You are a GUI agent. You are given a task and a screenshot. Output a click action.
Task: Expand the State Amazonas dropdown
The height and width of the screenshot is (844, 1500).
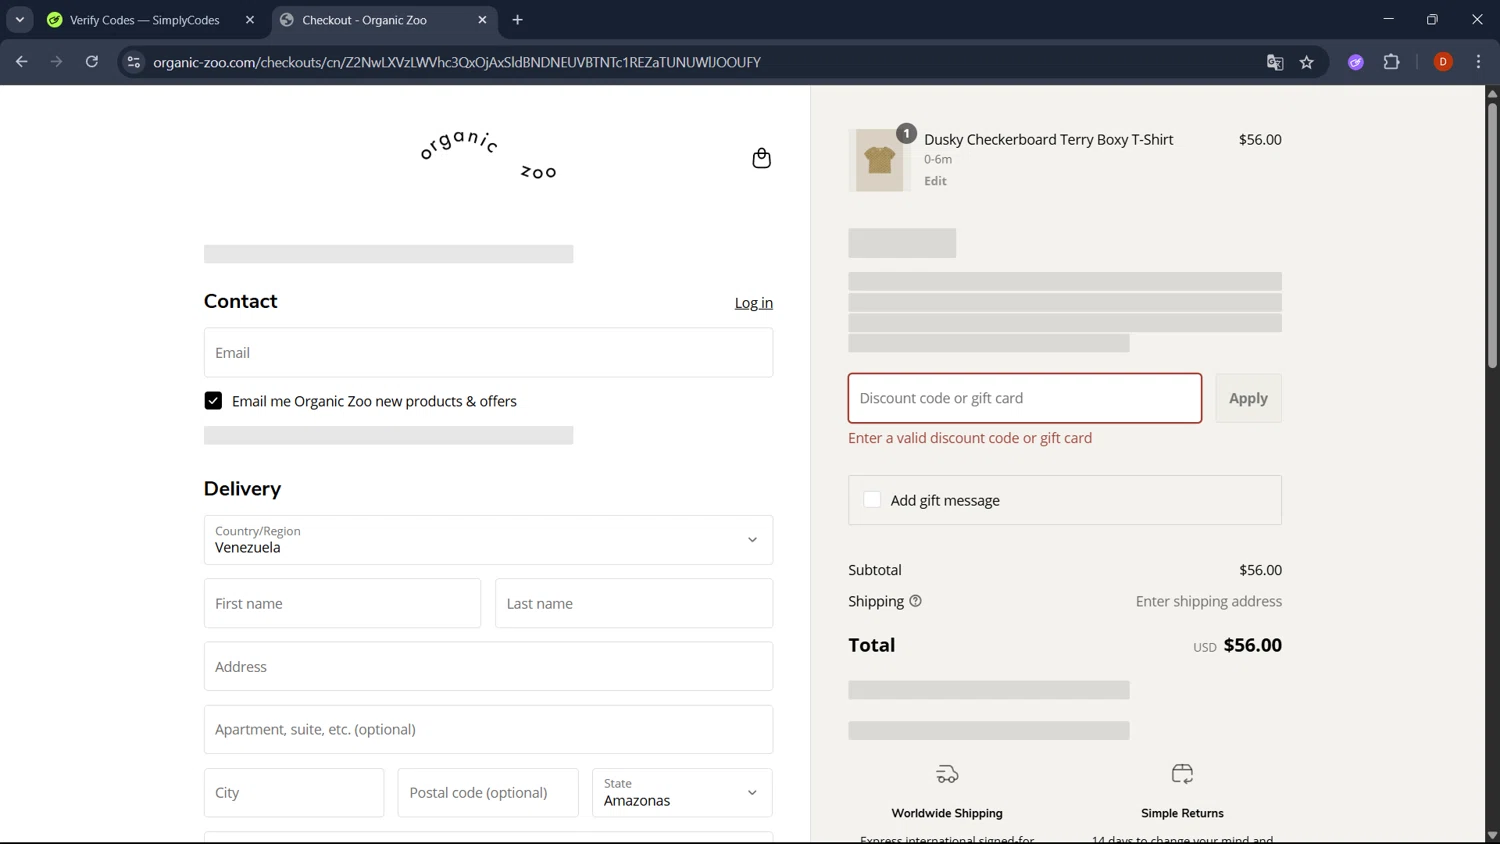682,793
